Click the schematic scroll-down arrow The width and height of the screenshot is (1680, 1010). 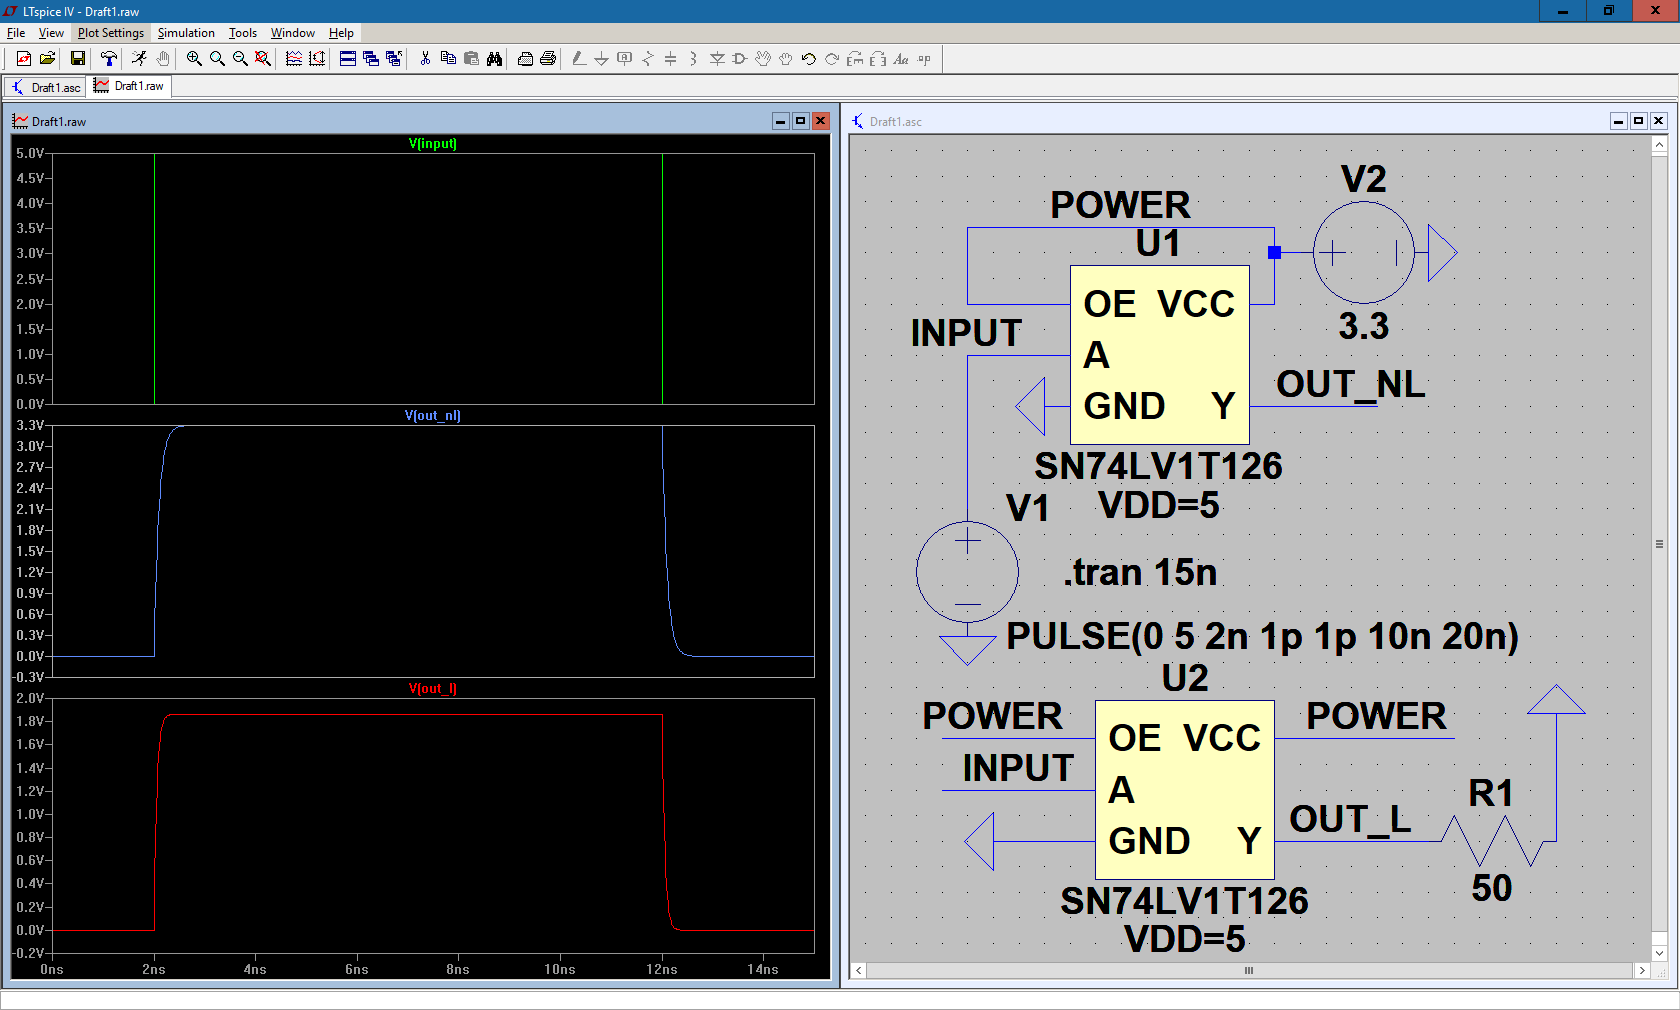pos(1659,953)
